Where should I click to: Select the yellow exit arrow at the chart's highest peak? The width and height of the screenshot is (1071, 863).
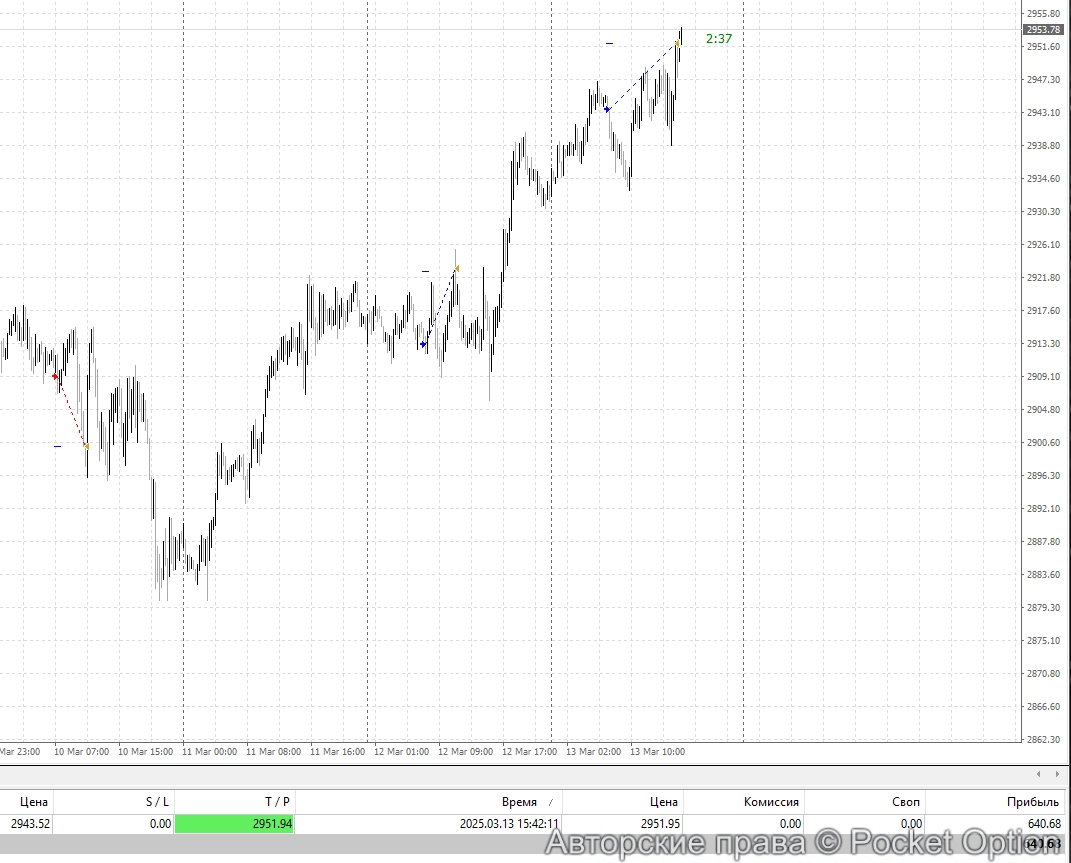678,42
